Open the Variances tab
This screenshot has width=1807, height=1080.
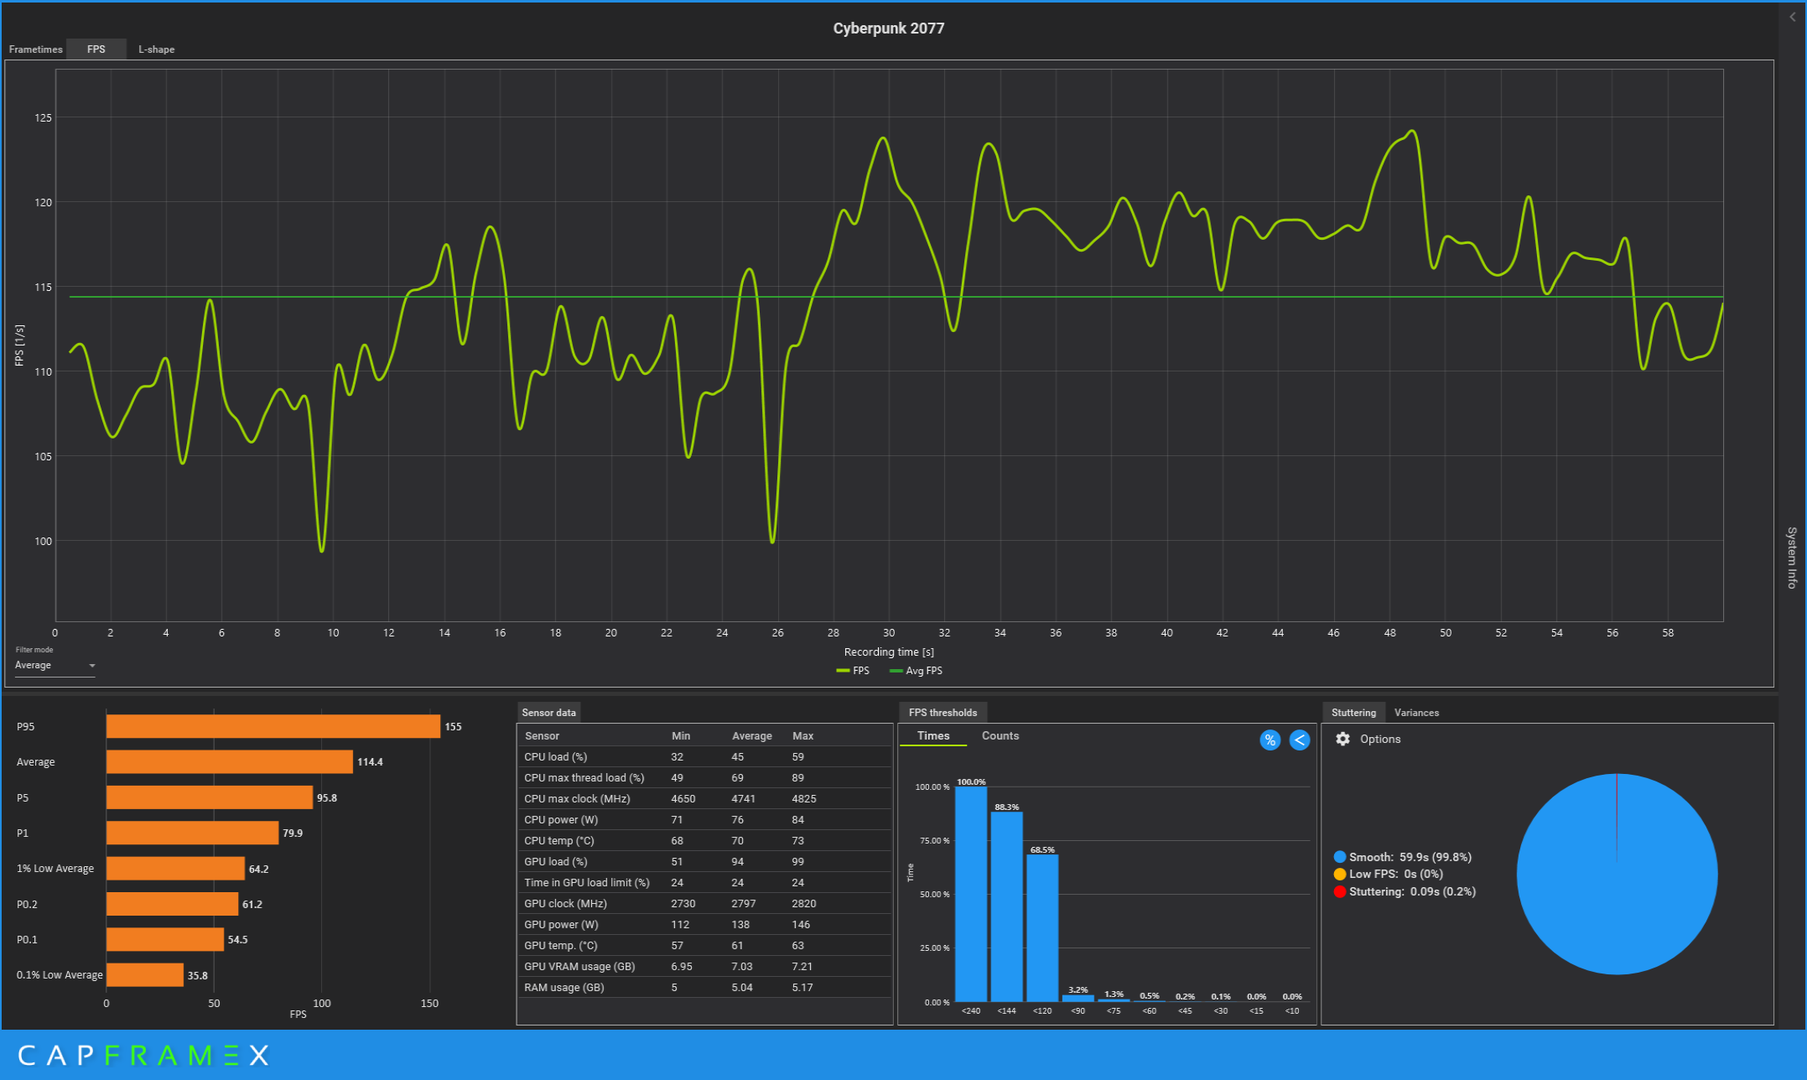[x=1416, y=713]
